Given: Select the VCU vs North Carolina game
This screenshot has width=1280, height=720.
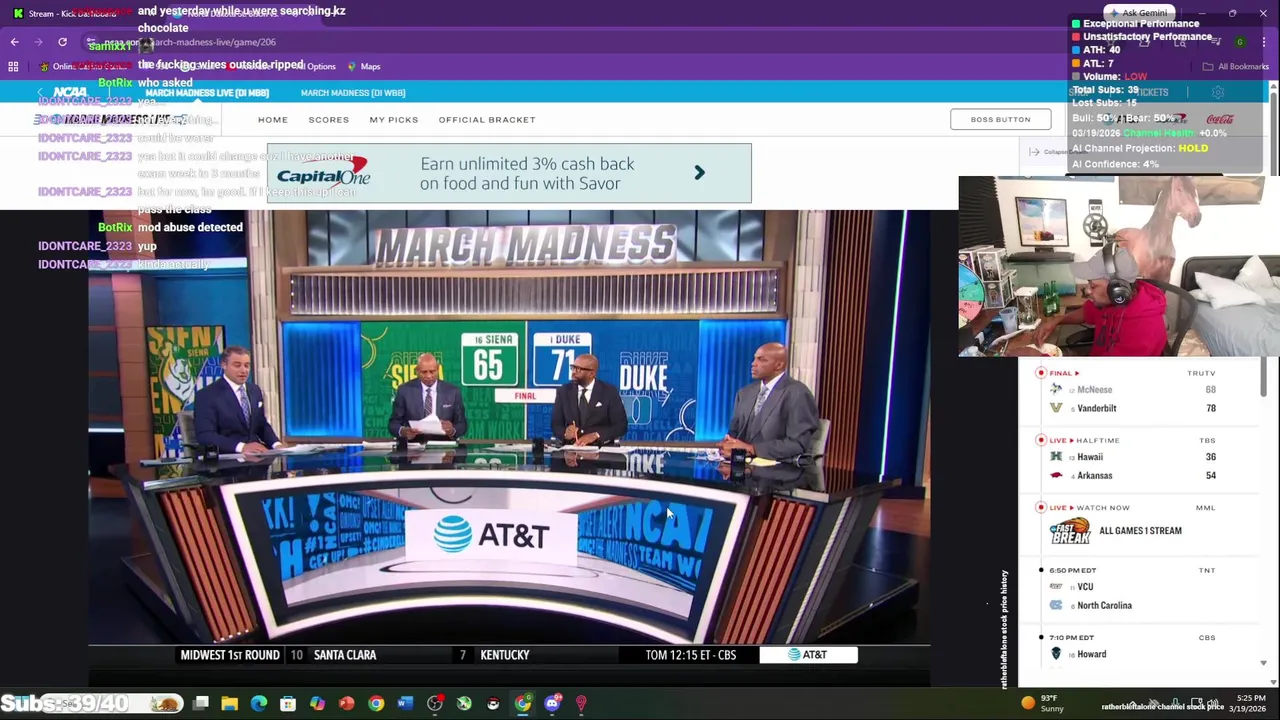Looking at the screenshot, I should (1138, 588).
